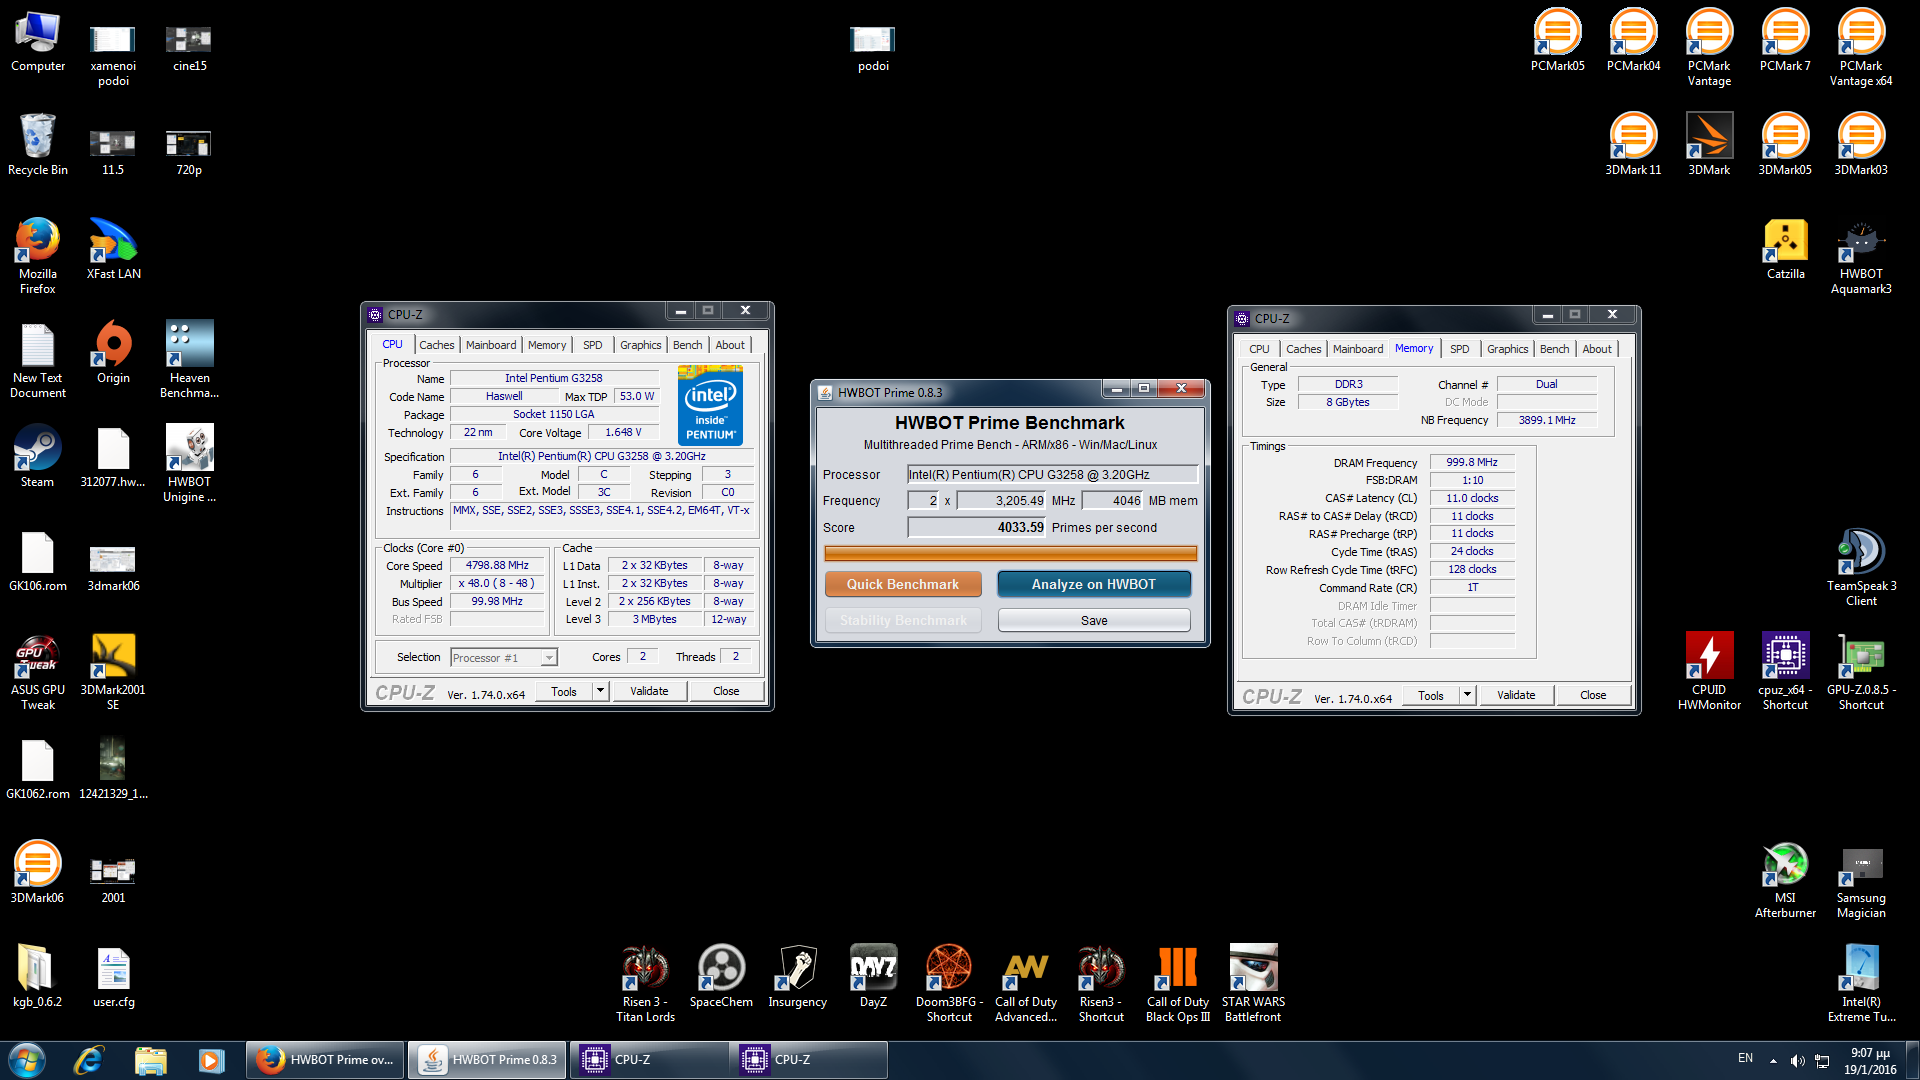Switch to Bench tab in left CPU-Z
The height and width of the screenshot is (1080, 1920).
tap(687, 345)
